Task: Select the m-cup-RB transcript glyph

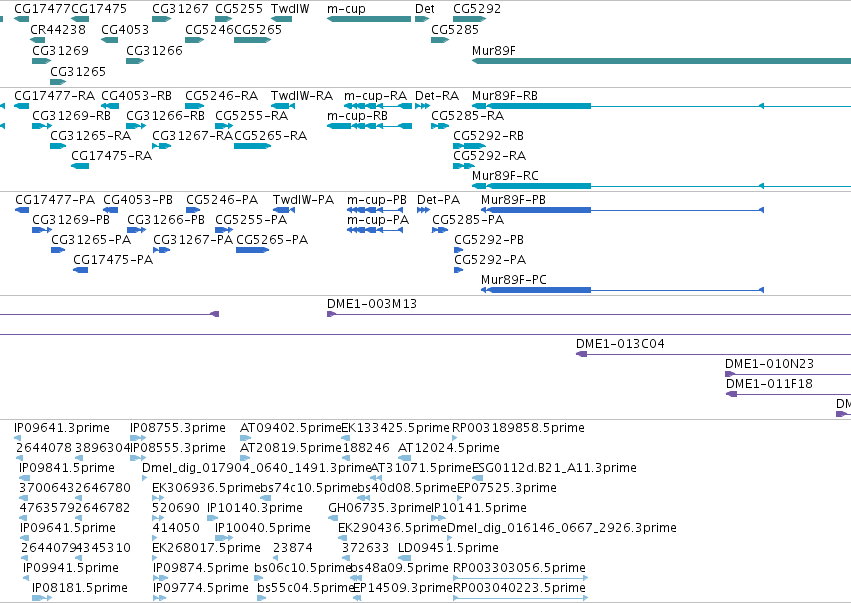Action: (x=369, y=126)
